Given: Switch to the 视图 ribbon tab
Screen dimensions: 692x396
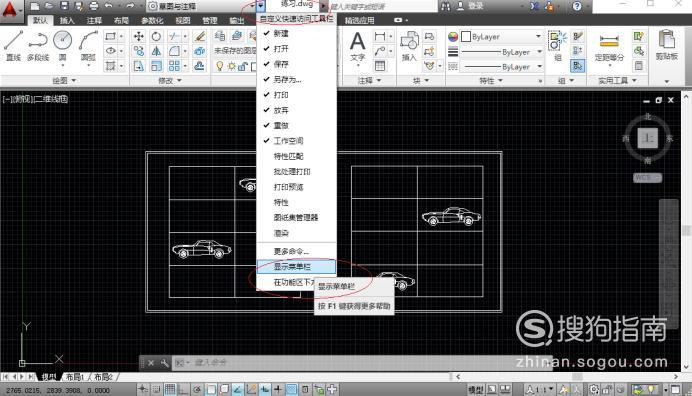Looking at the screenshot, I should pyautogui.click(x=183, y=20).
